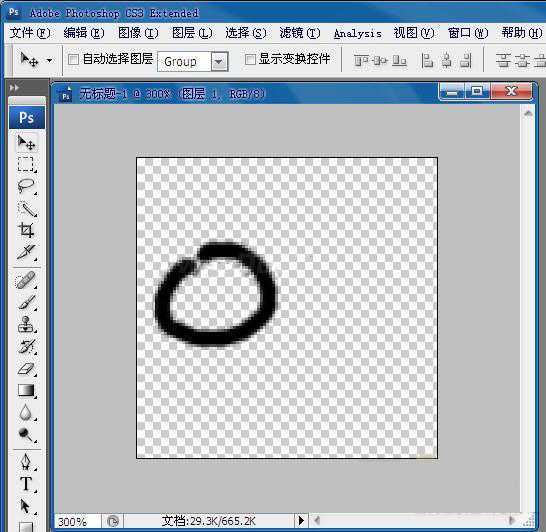Image resolution: width=546 pixels, height=532 pixels.
Task: Open the 图层(L) menu
Action: (192, 33)
